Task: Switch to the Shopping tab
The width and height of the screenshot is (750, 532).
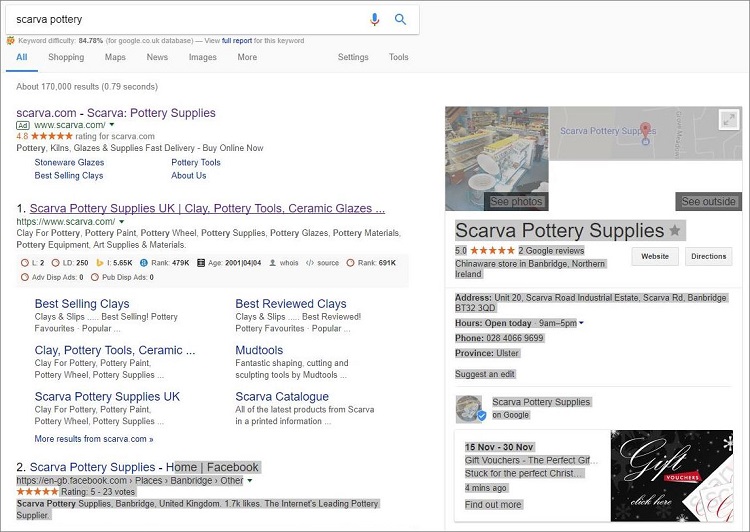Action: point(66,57)
